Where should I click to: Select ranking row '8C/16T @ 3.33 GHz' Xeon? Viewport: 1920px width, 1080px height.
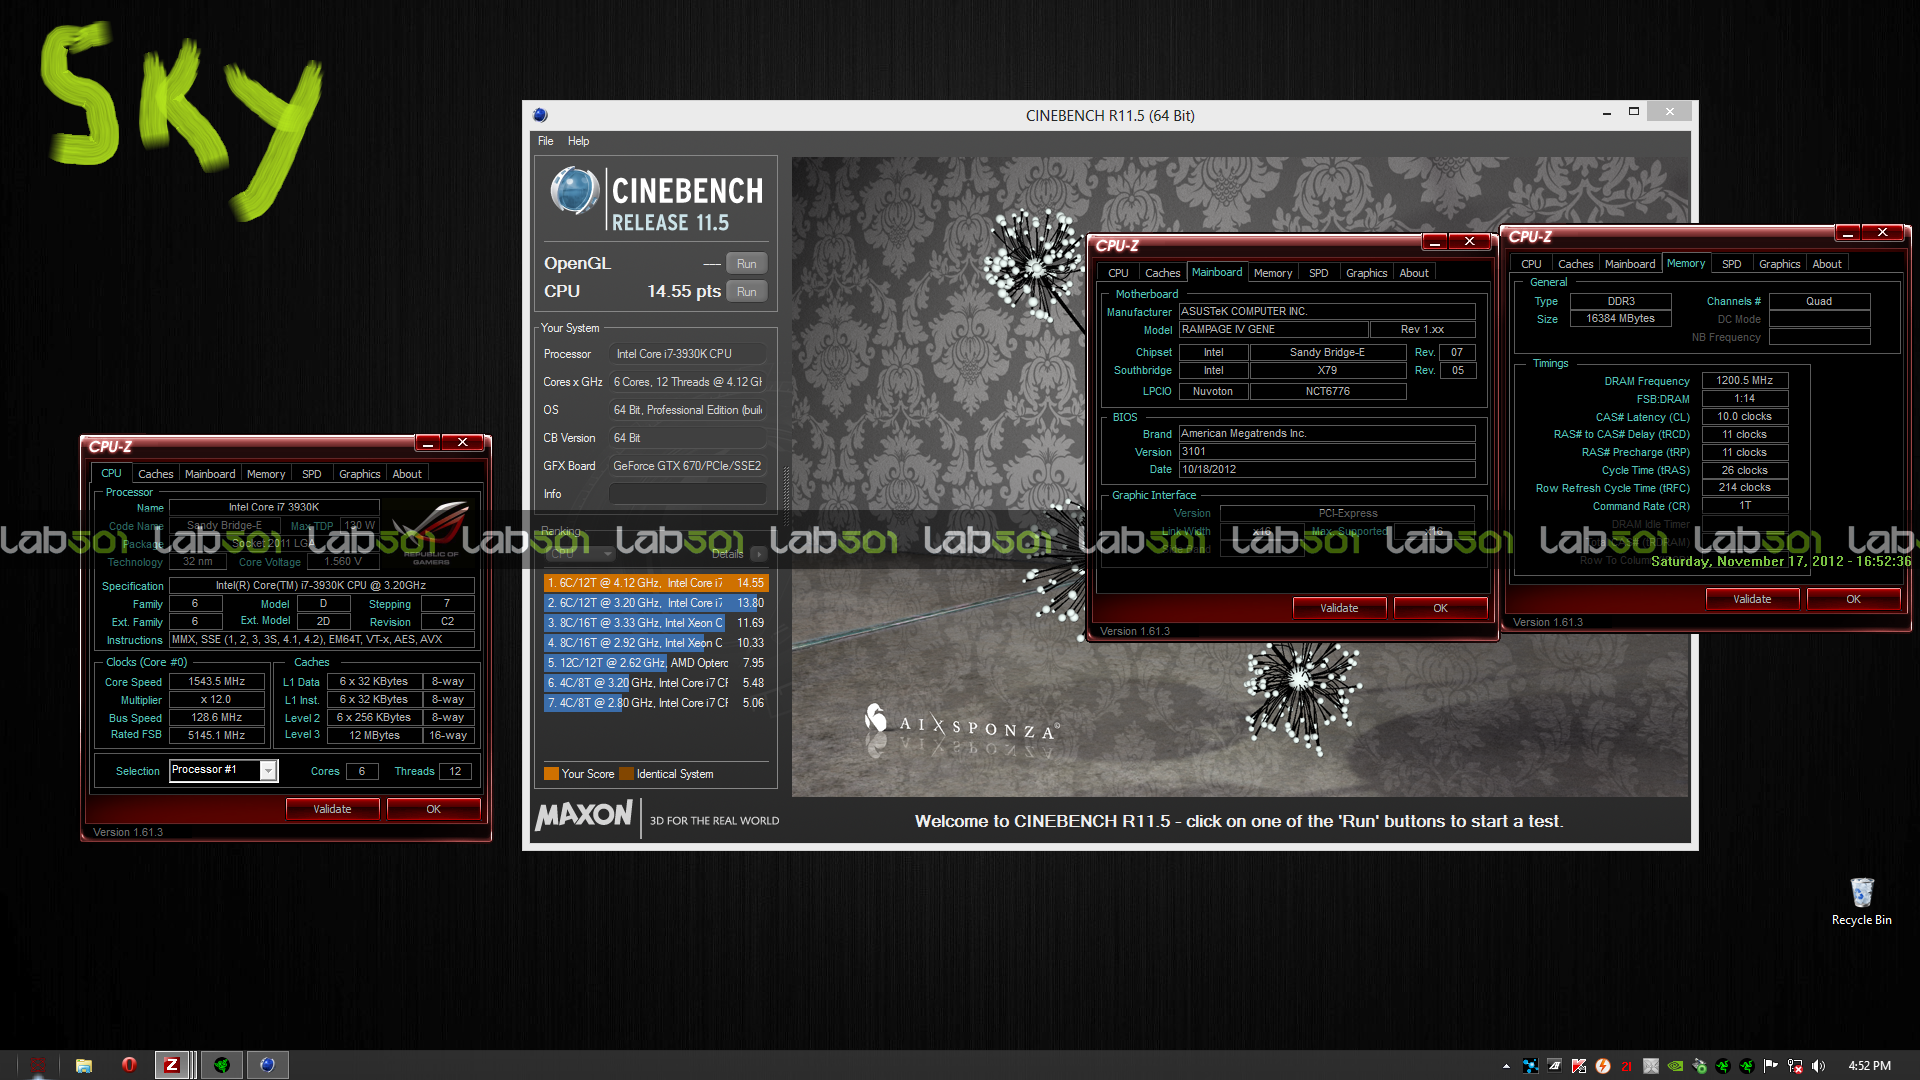656,623
